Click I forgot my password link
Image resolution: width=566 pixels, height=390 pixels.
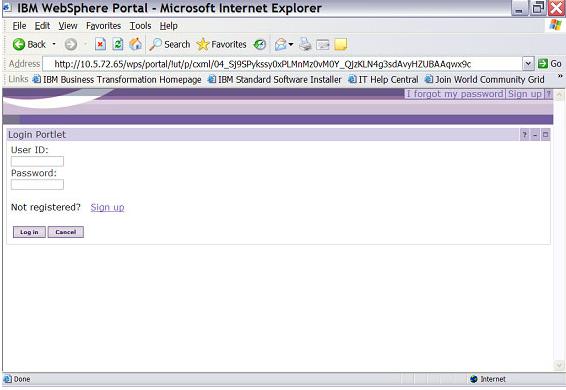[x=454, y=94]
